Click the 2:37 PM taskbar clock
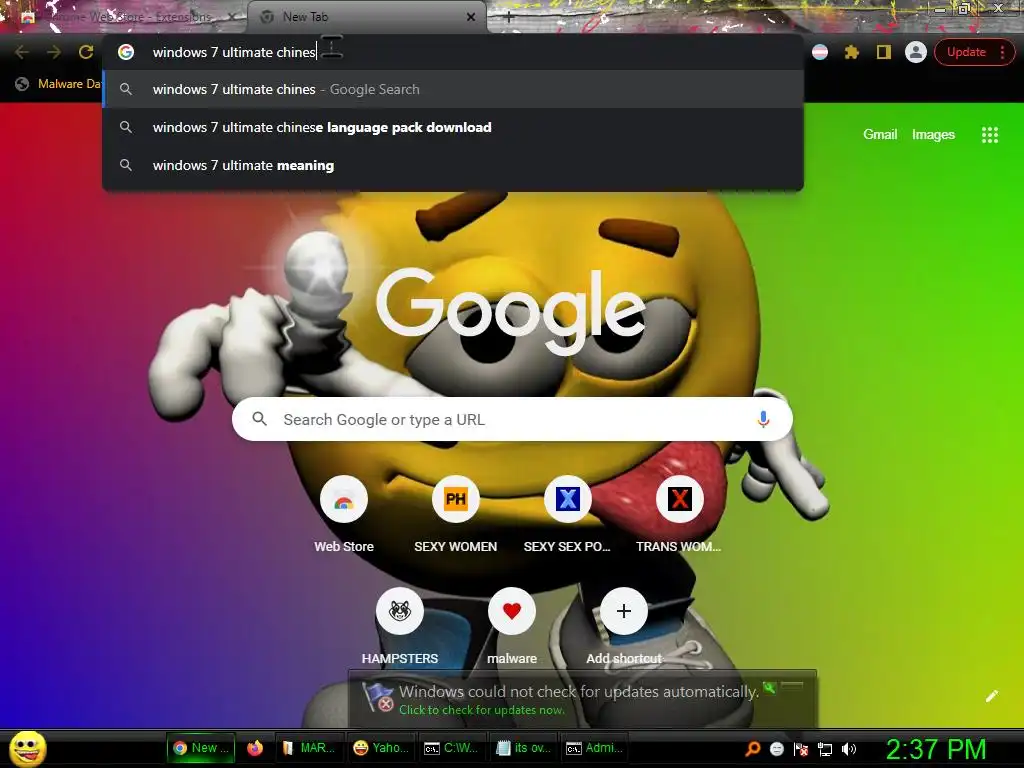Image resolution: width=1024 pixels, height=768 pixels. click(x=935, y=749)
